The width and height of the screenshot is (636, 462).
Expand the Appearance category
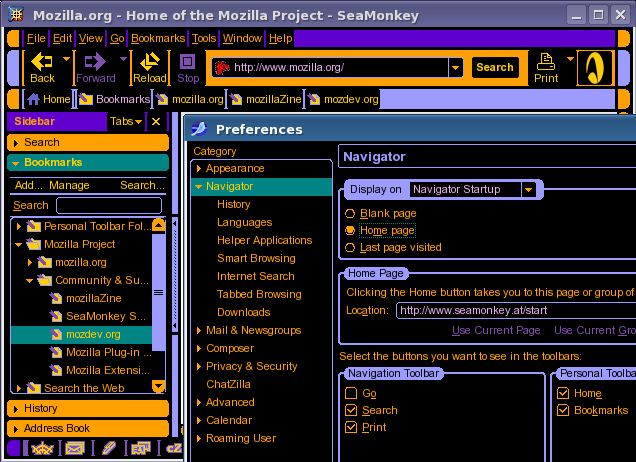tap(199, 168)
